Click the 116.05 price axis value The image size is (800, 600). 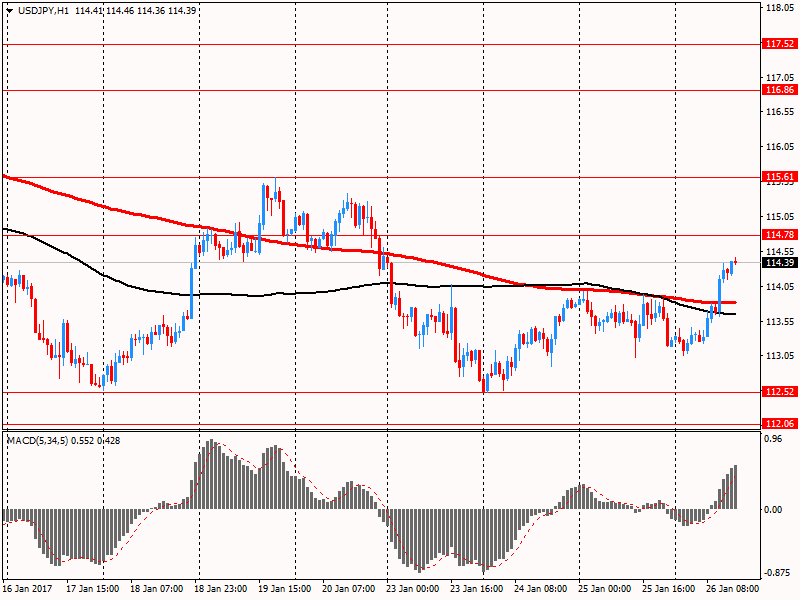(x=780, y=147)
